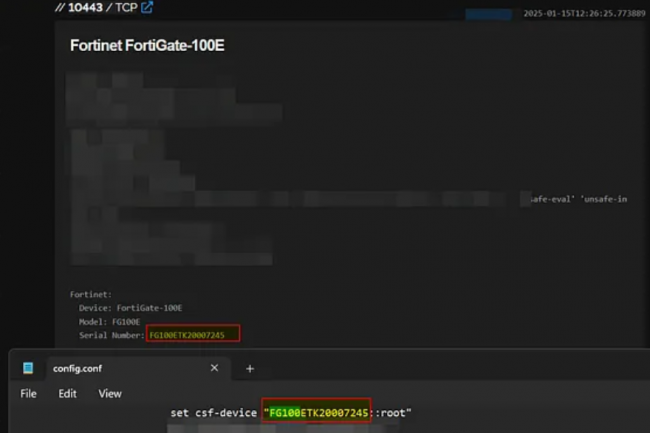
Task: Open the View menu in Notepad
Action: click(x=109, y=394)
